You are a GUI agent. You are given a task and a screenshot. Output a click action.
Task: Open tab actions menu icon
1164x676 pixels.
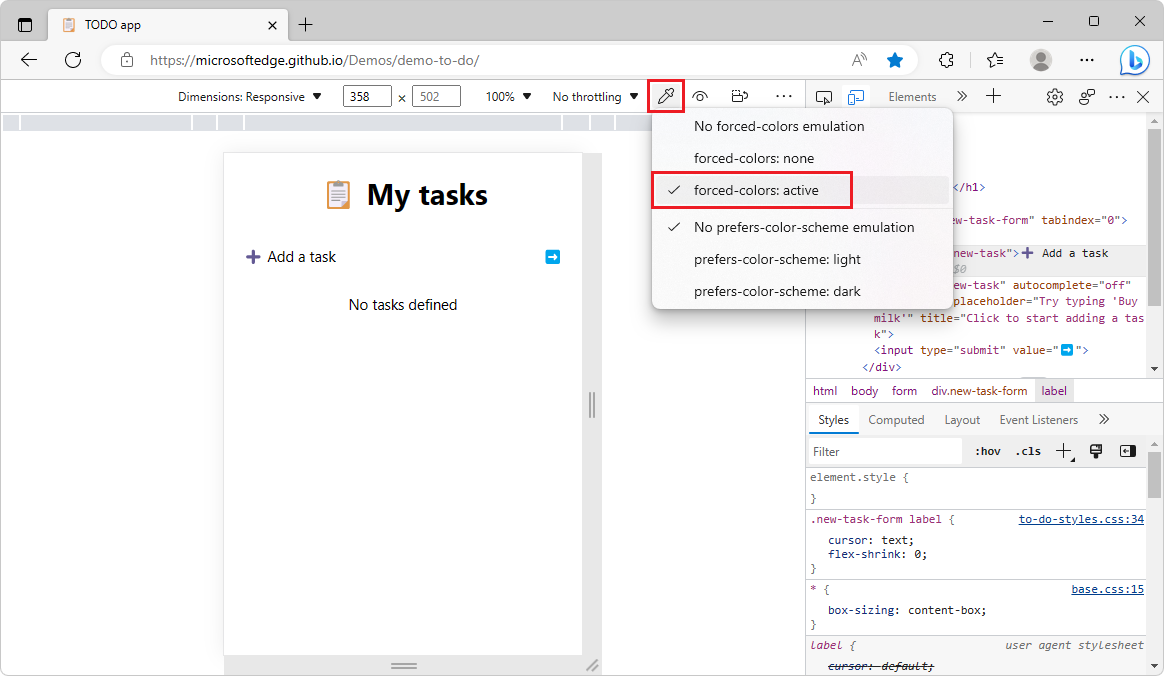(x=24, y=24)
